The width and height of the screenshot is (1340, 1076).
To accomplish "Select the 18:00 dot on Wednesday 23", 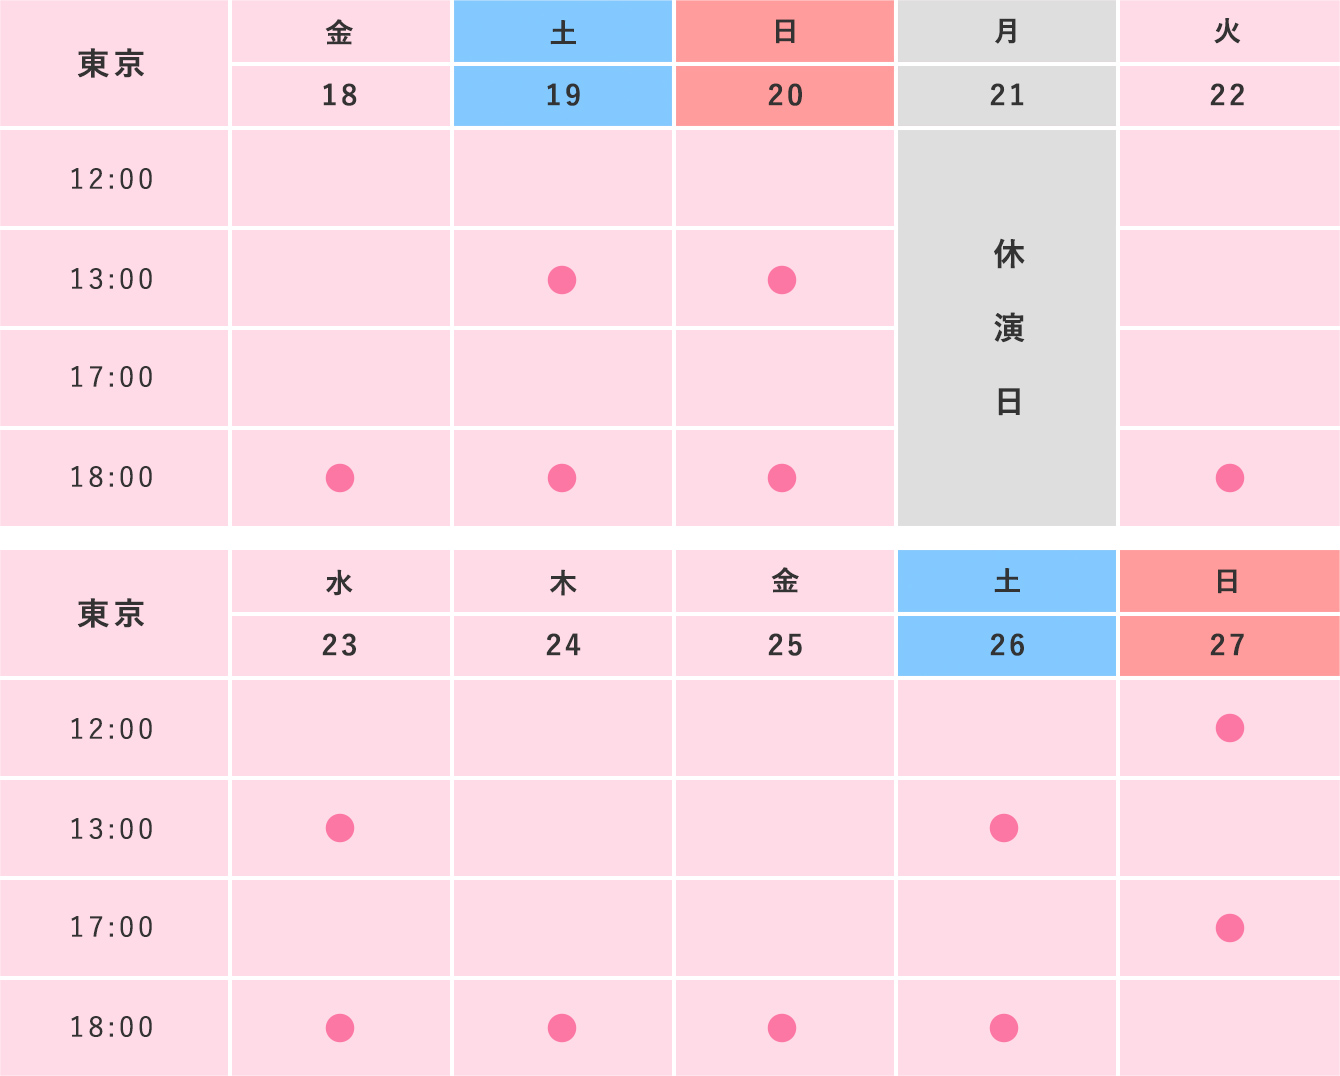I will pos(340,1028).
